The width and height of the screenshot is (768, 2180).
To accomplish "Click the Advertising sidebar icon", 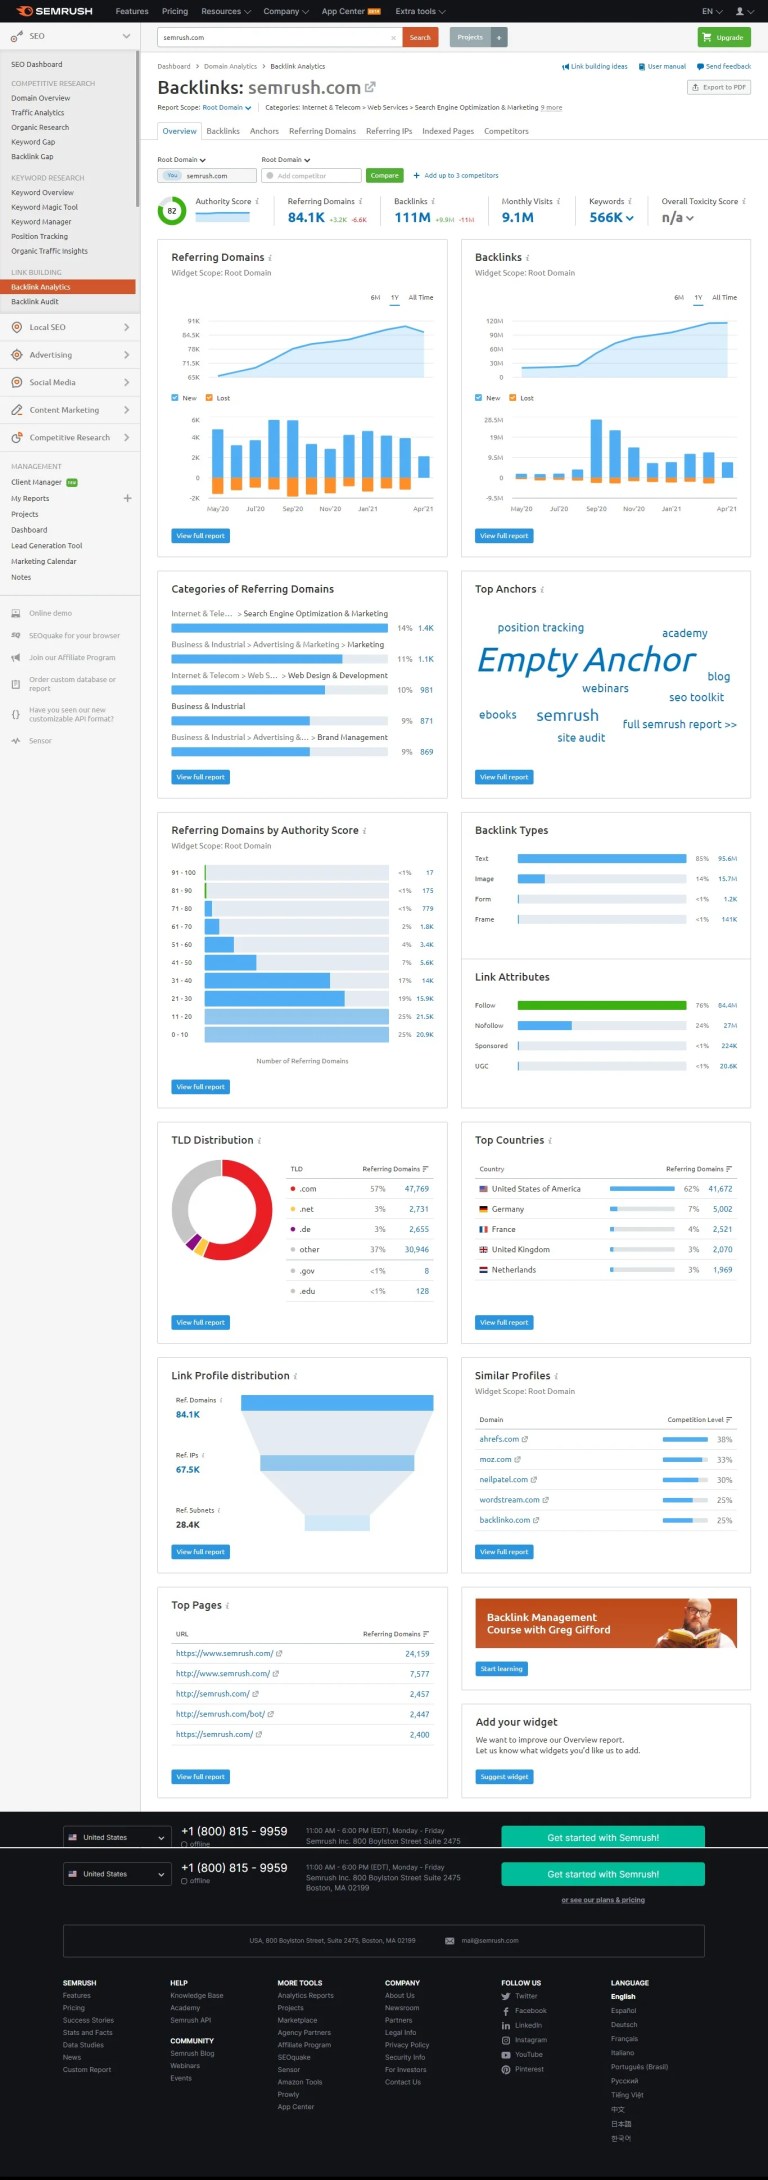I will coord(17,355).
